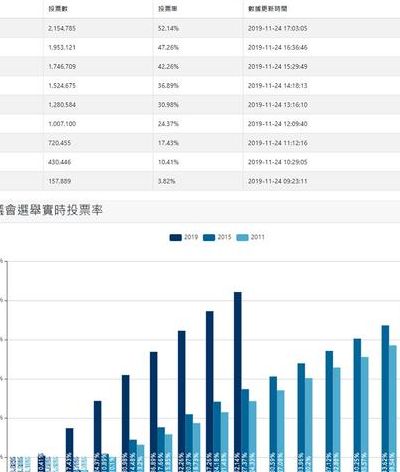Select vote count 1,007,100
Viewport: 400px width, 472px height.
pyautogui.click(x=62, y=124)
